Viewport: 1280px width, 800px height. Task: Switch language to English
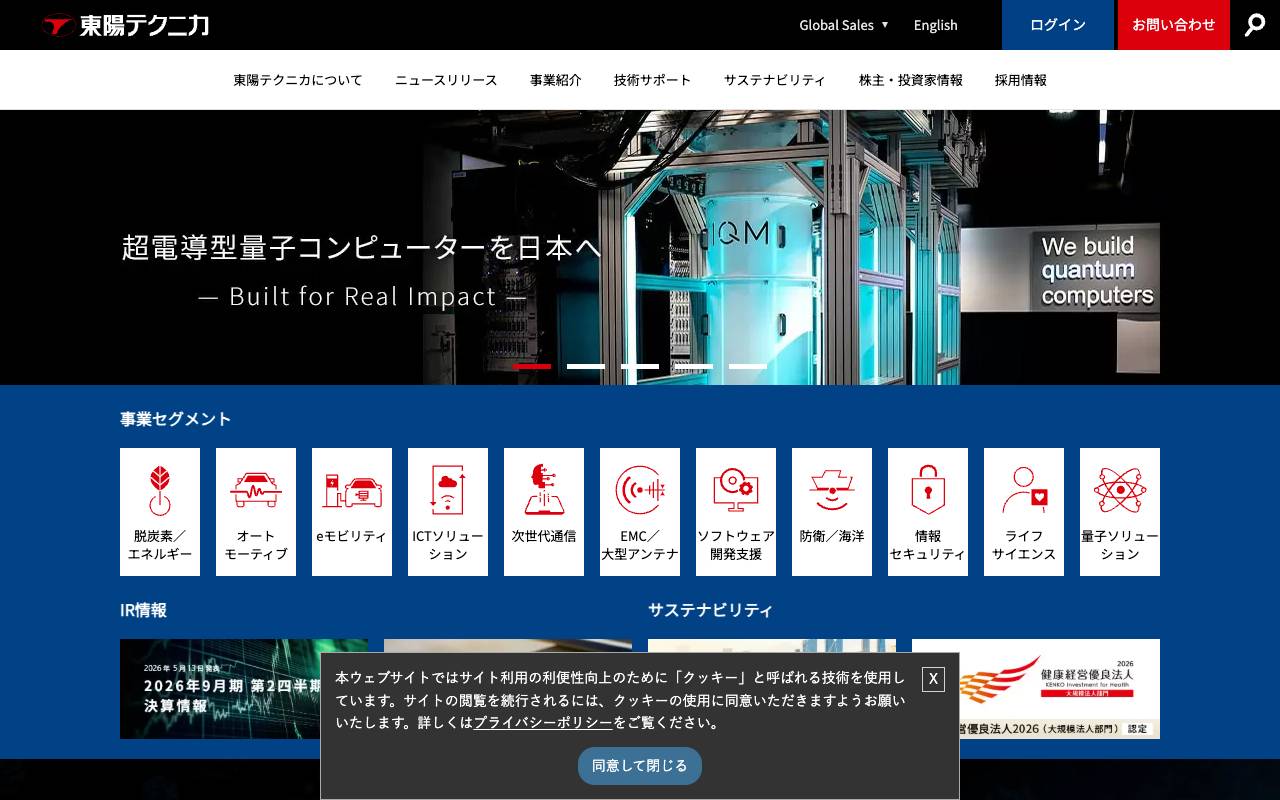(x=936, y=25)
